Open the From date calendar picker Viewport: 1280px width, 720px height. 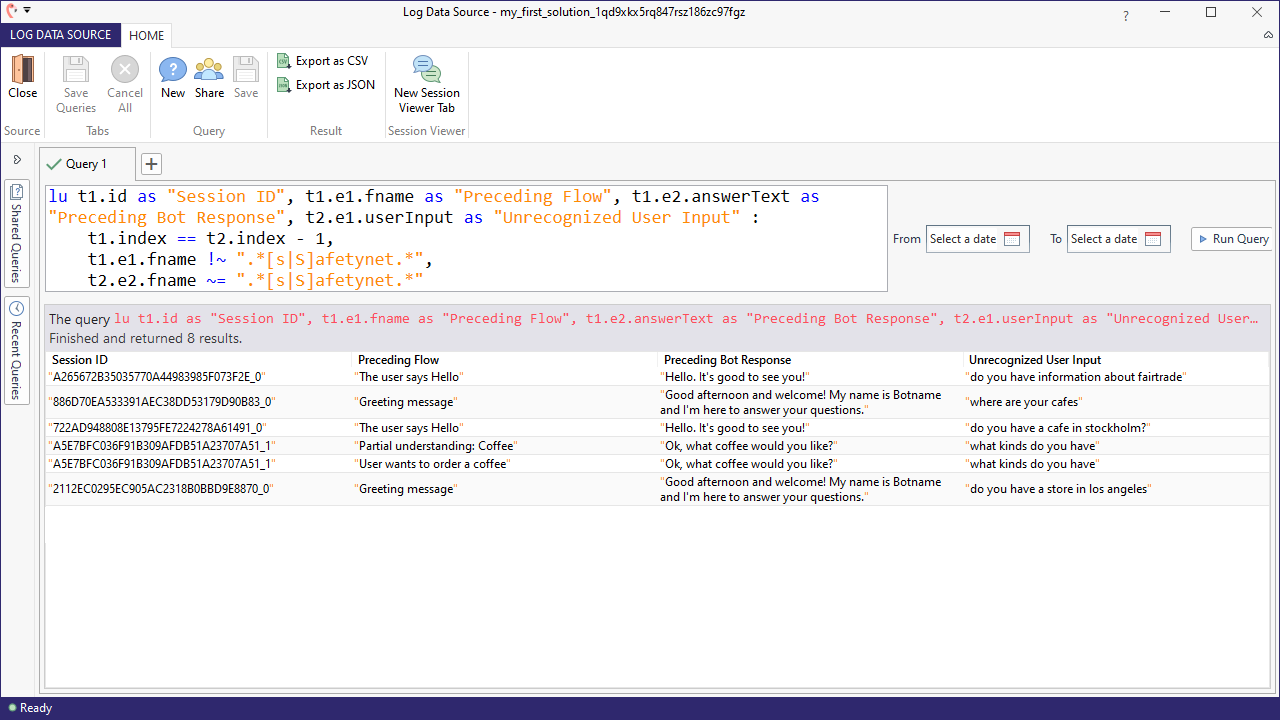coord(1012,239)
